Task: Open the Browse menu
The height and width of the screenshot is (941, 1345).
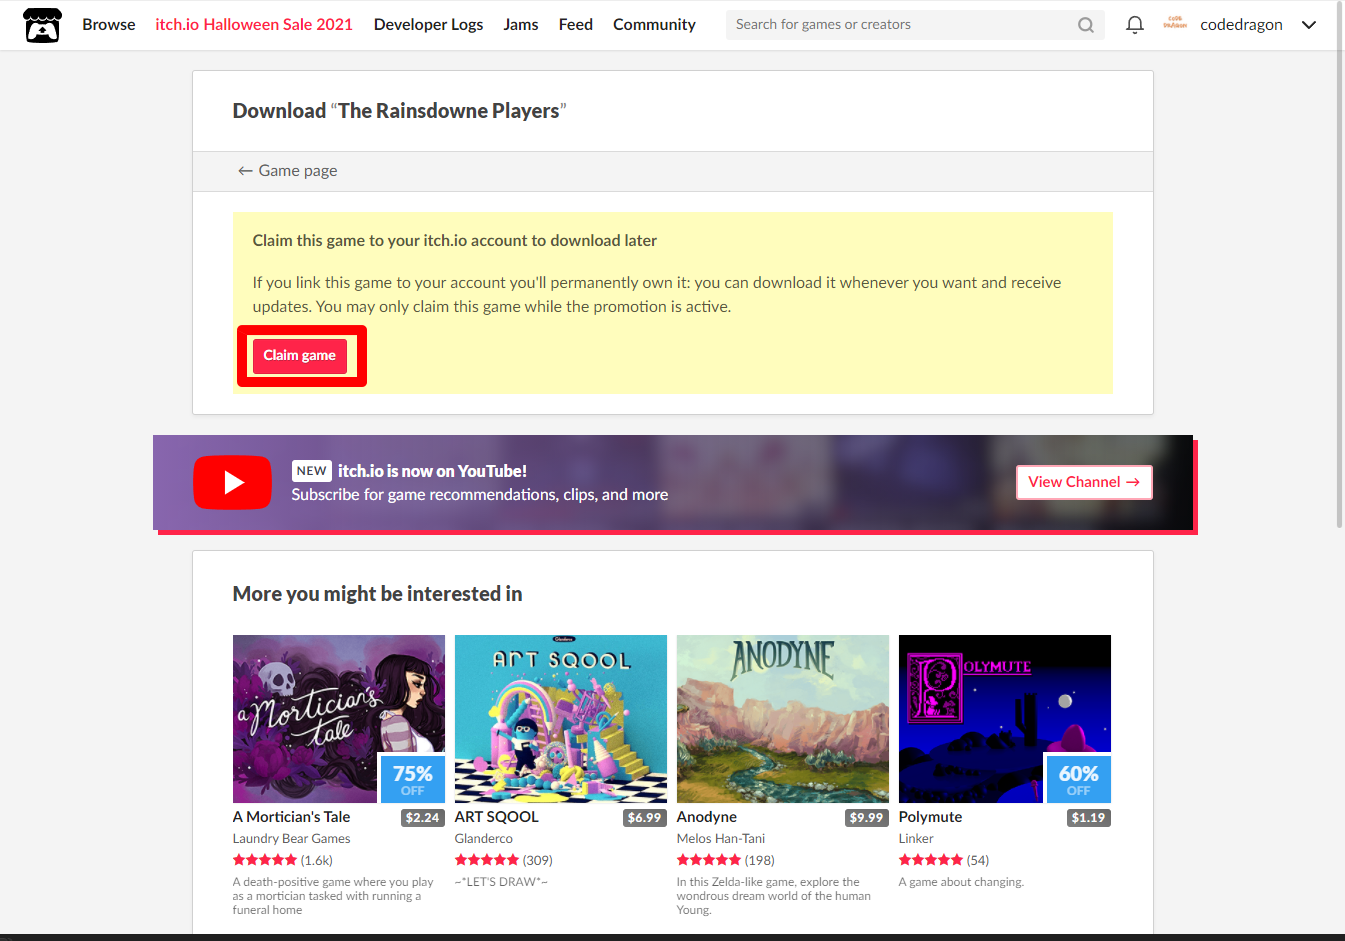Action: click(109, 25)
